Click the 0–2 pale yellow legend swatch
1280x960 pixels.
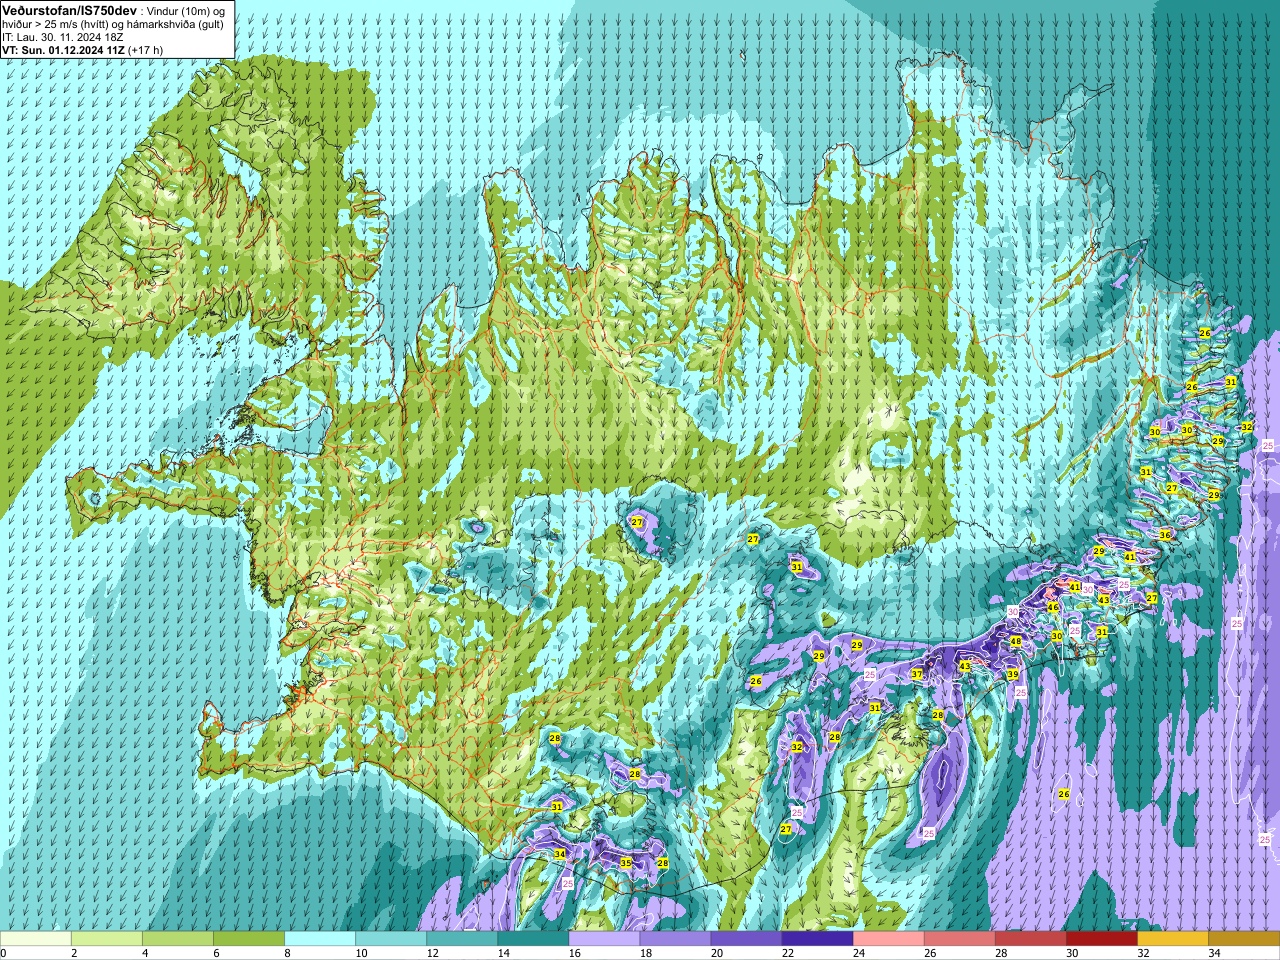click(36, 939)
